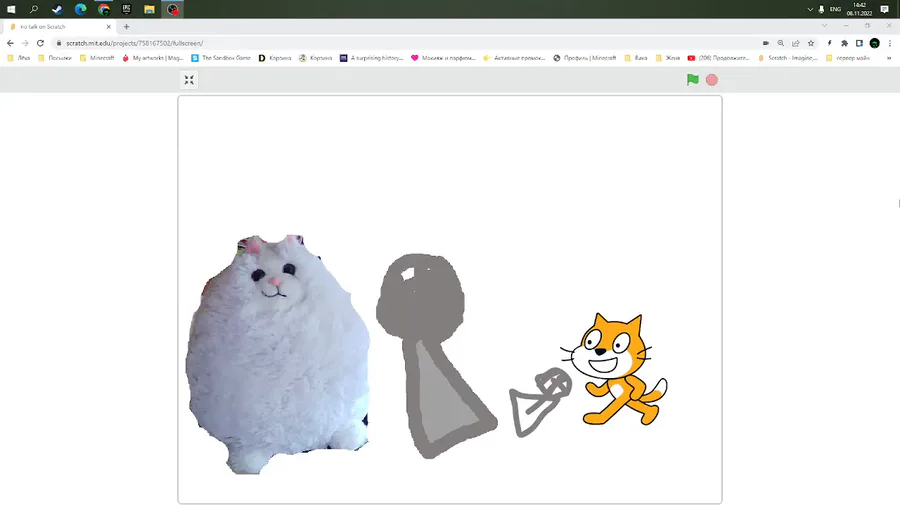This screenshot has width=900, height=506.
Task: Open the Extensions puzzle menu
Action: (x=844, y=43)
